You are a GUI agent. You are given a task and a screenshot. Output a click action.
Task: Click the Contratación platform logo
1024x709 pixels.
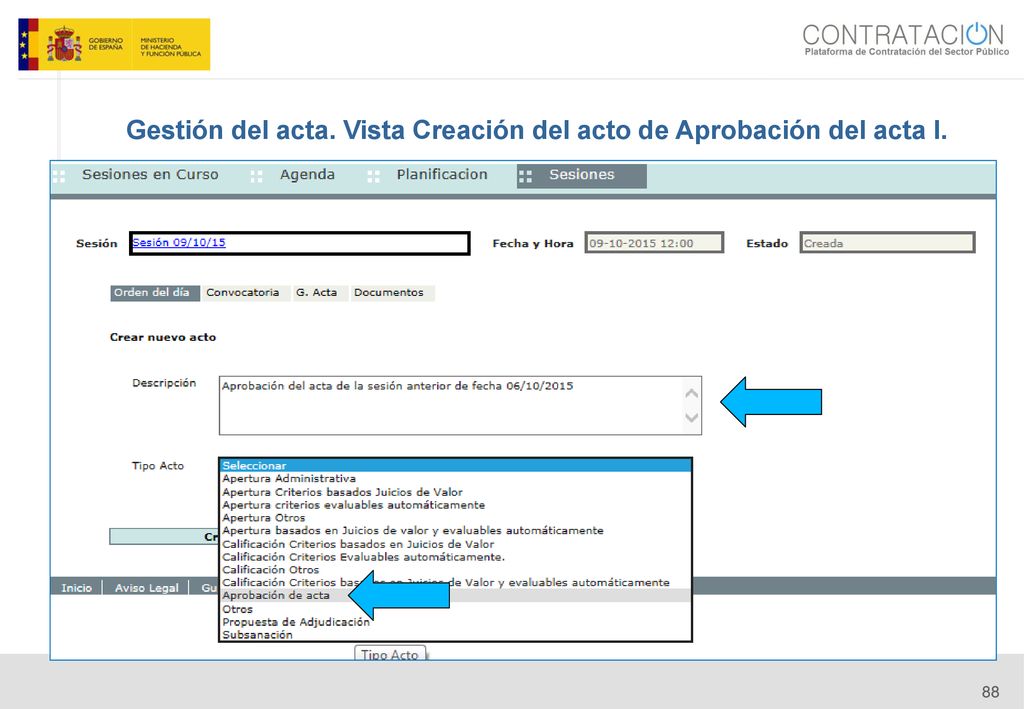(905, 39)
